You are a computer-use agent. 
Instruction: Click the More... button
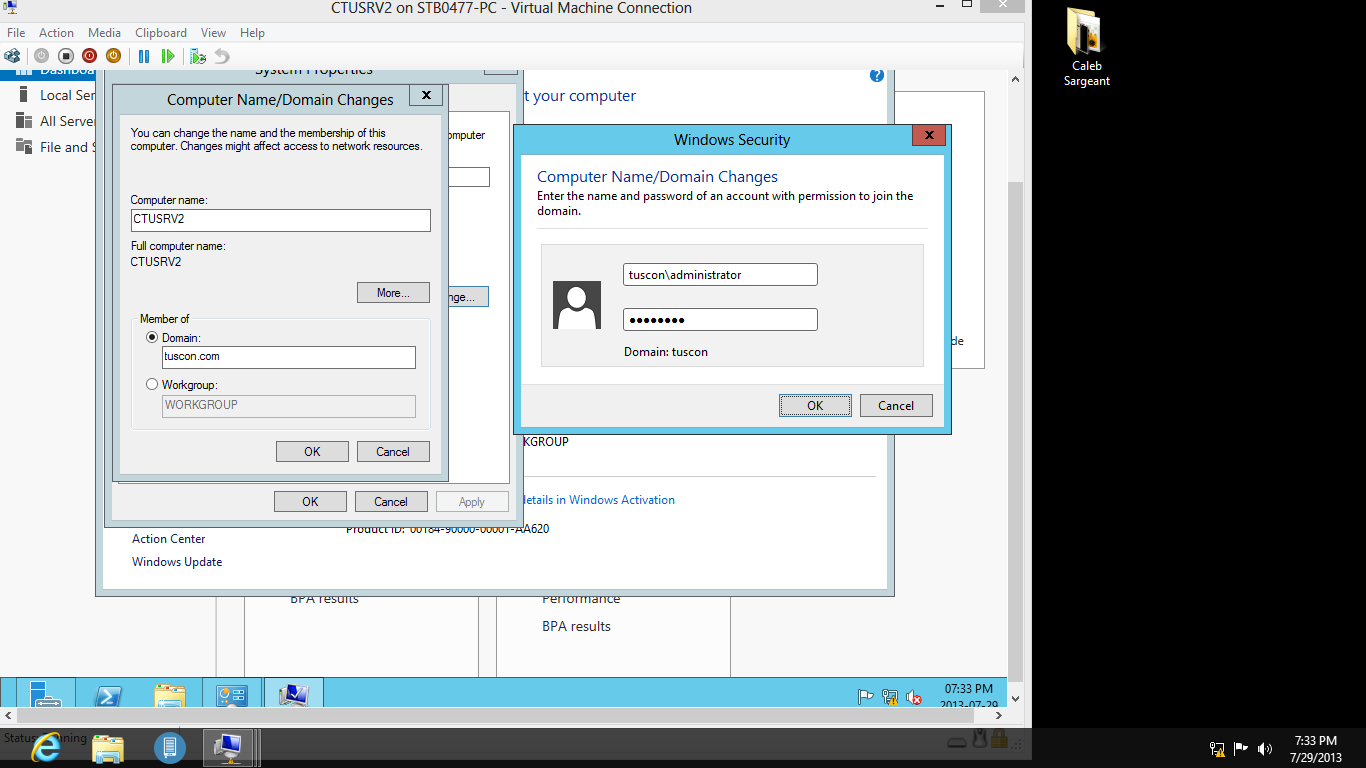(x=393, y=293)
